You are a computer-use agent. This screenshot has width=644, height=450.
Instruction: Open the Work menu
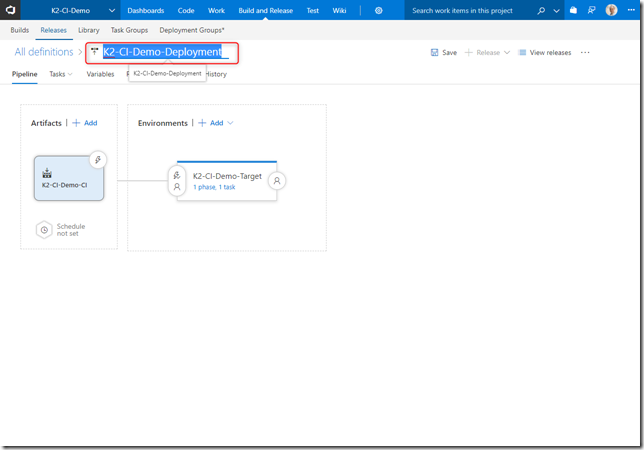[216, 10]
